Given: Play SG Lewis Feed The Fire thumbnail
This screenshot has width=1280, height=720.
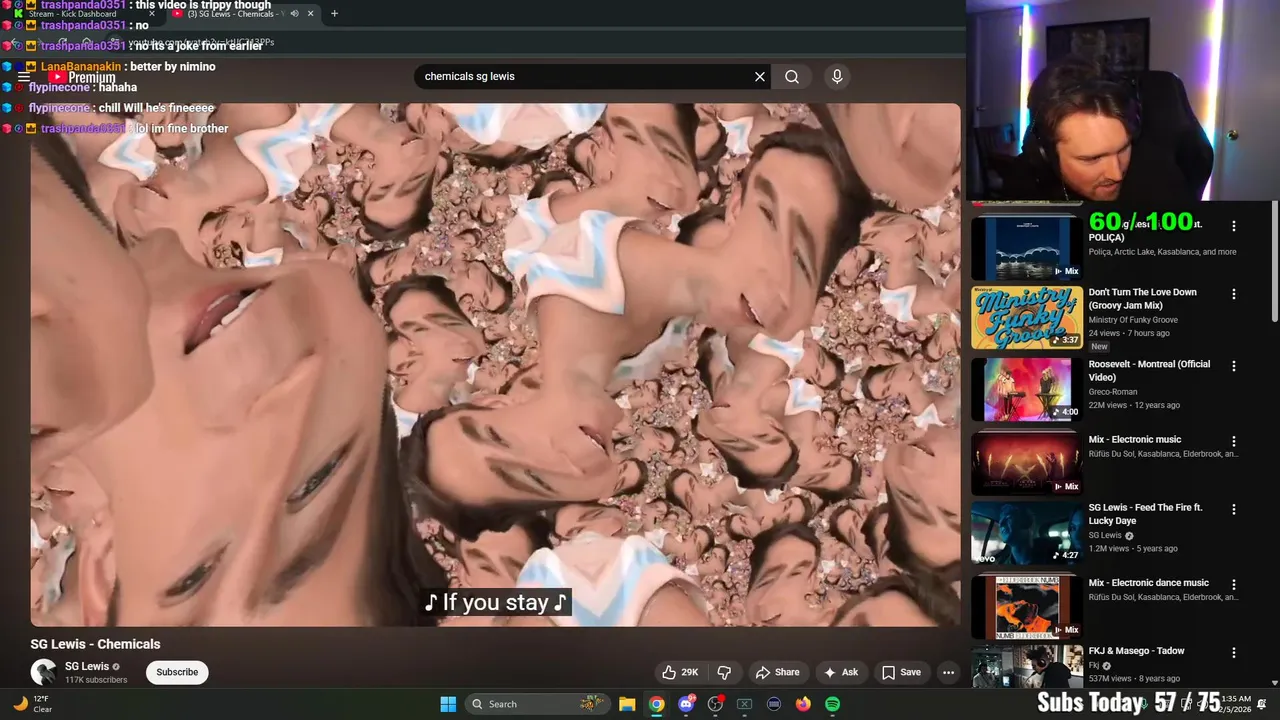Looking at the screenshot, I should coord(1027,533).
